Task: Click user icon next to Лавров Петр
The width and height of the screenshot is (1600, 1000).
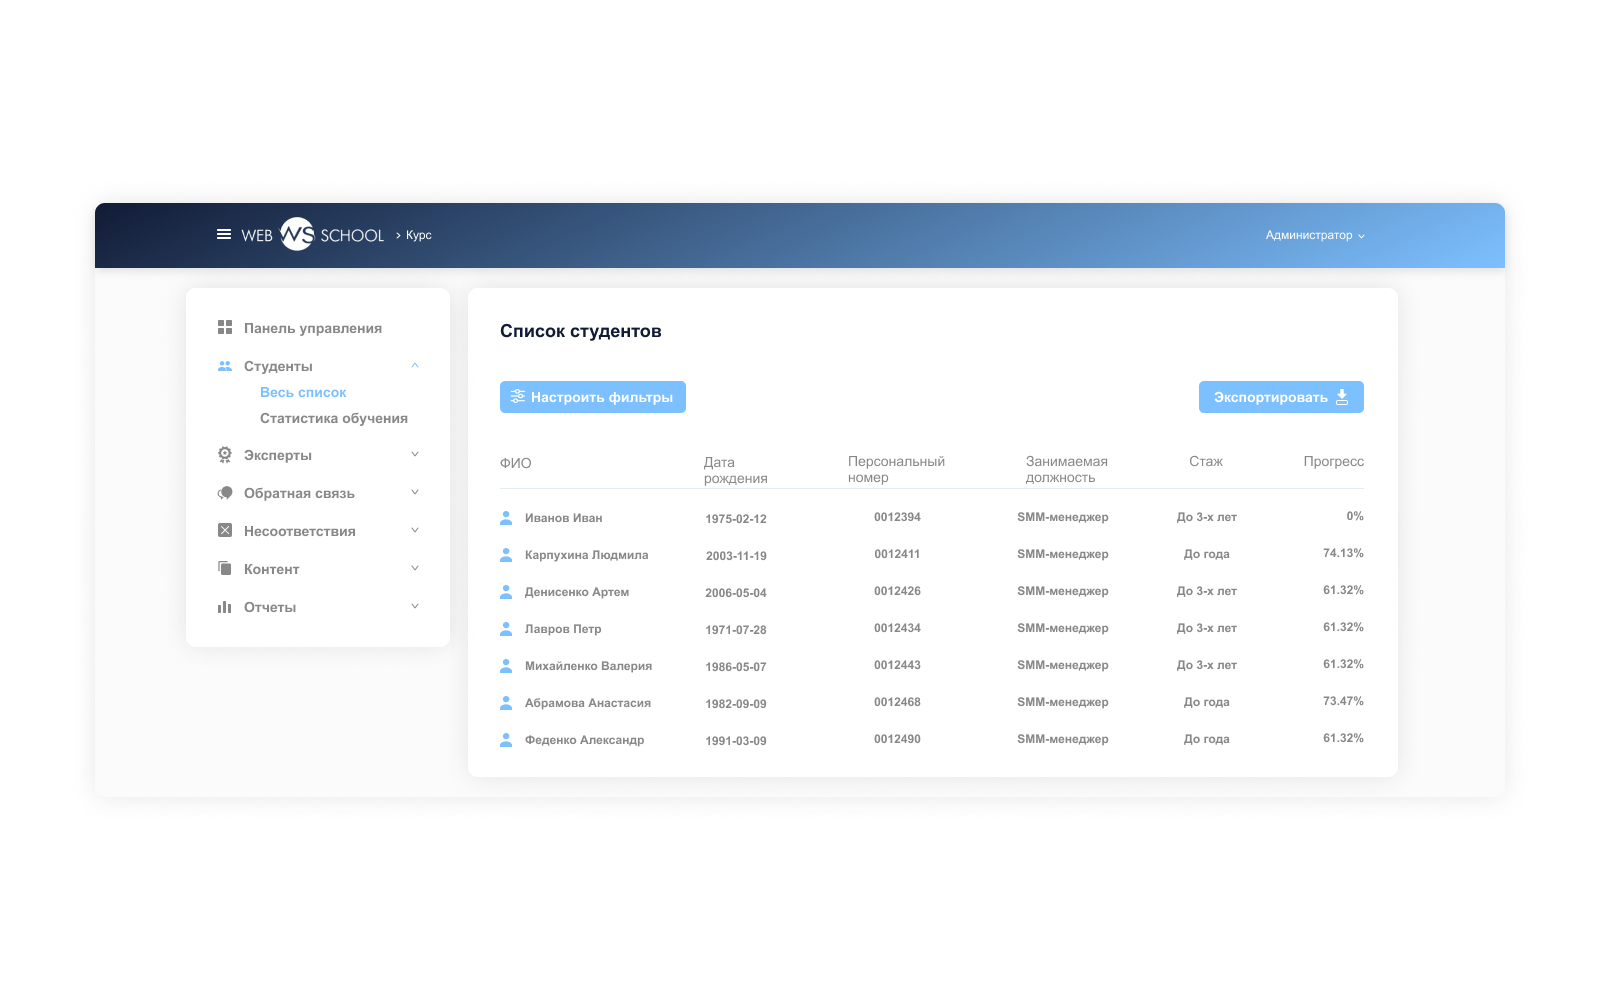Action: coord(506,629)
